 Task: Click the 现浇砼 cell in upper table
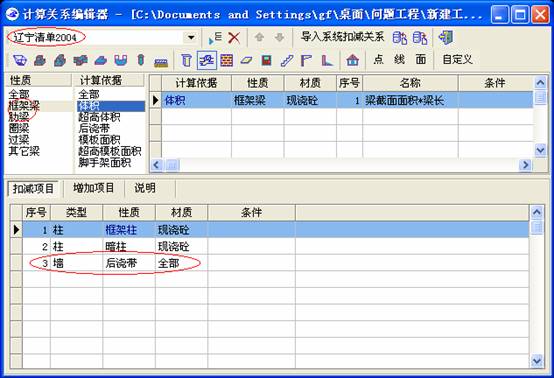pos(310,101)
